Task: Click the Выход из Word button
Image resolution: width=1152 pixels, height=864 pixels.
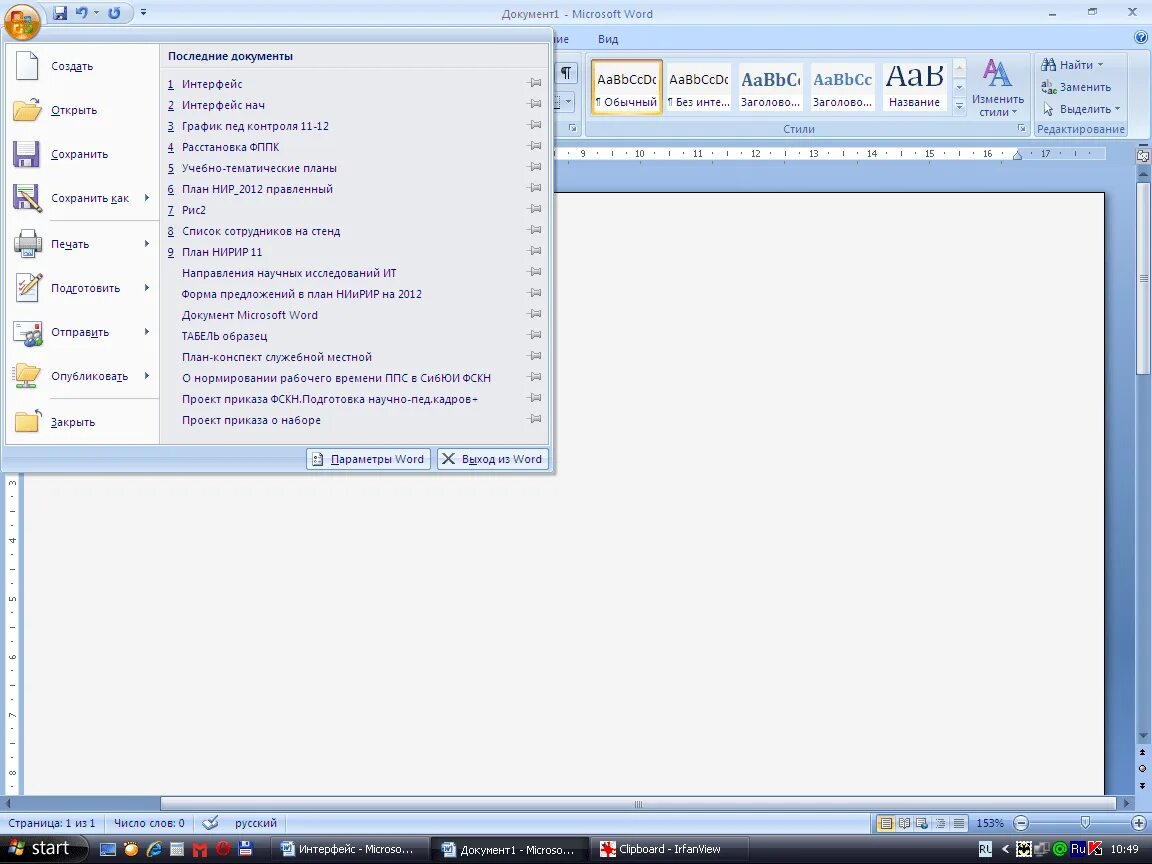Action: click(492, 459)
